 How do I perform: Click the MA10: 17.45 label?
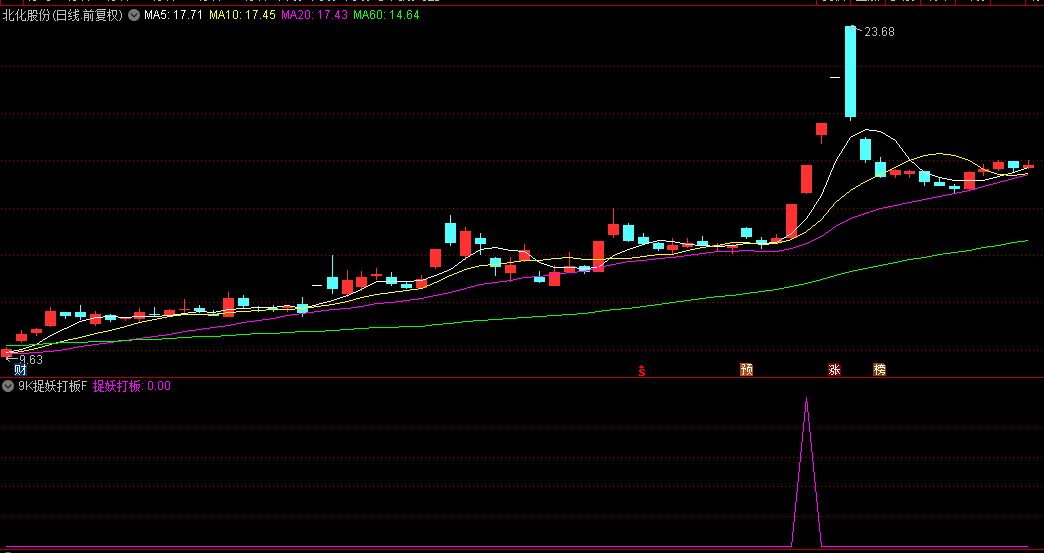point(242,15)
